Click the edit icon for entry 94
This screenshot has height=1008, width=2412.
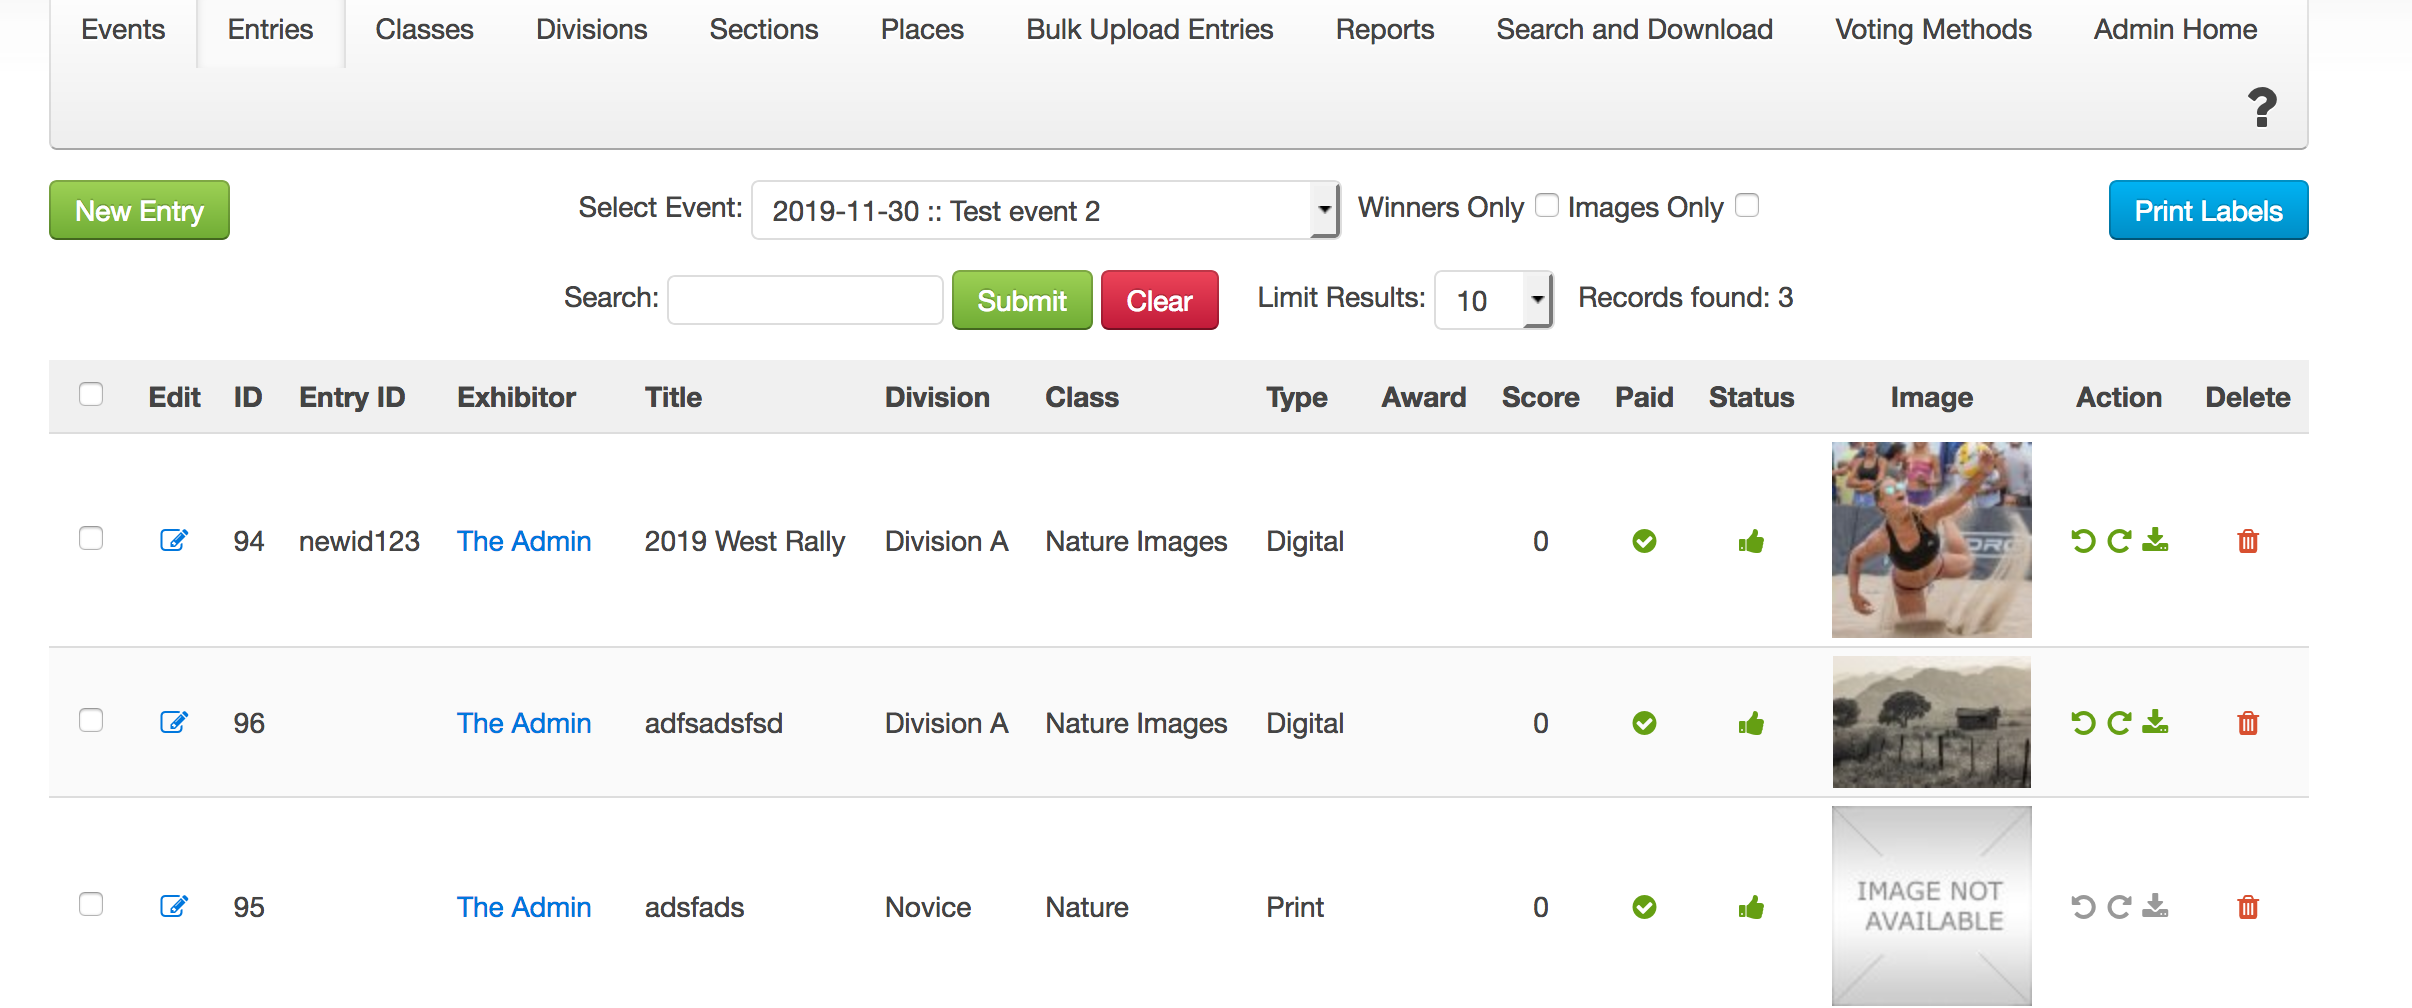(174, 541)
